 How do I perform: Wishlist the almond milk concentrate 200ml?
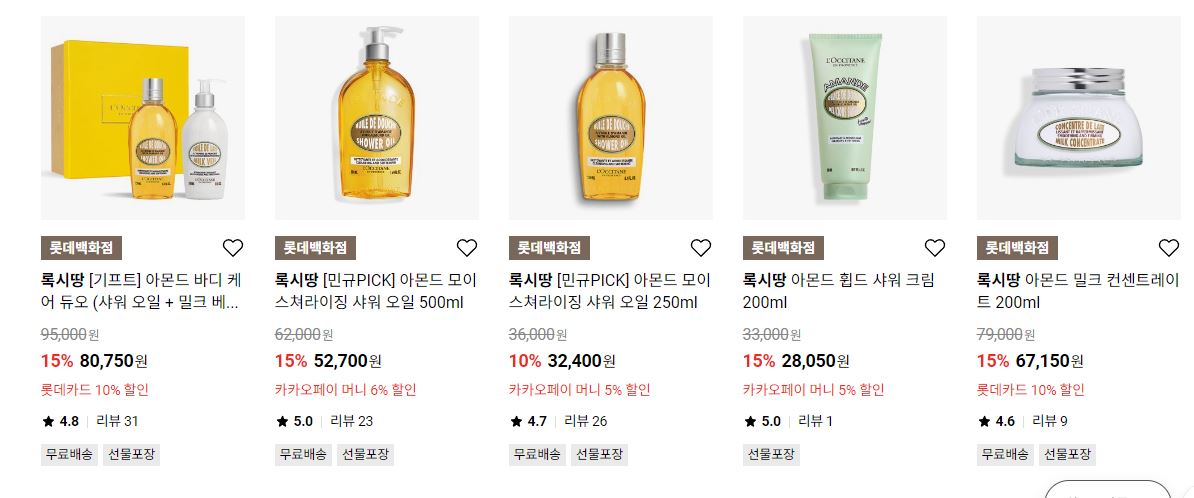(x=1168, y=247)
